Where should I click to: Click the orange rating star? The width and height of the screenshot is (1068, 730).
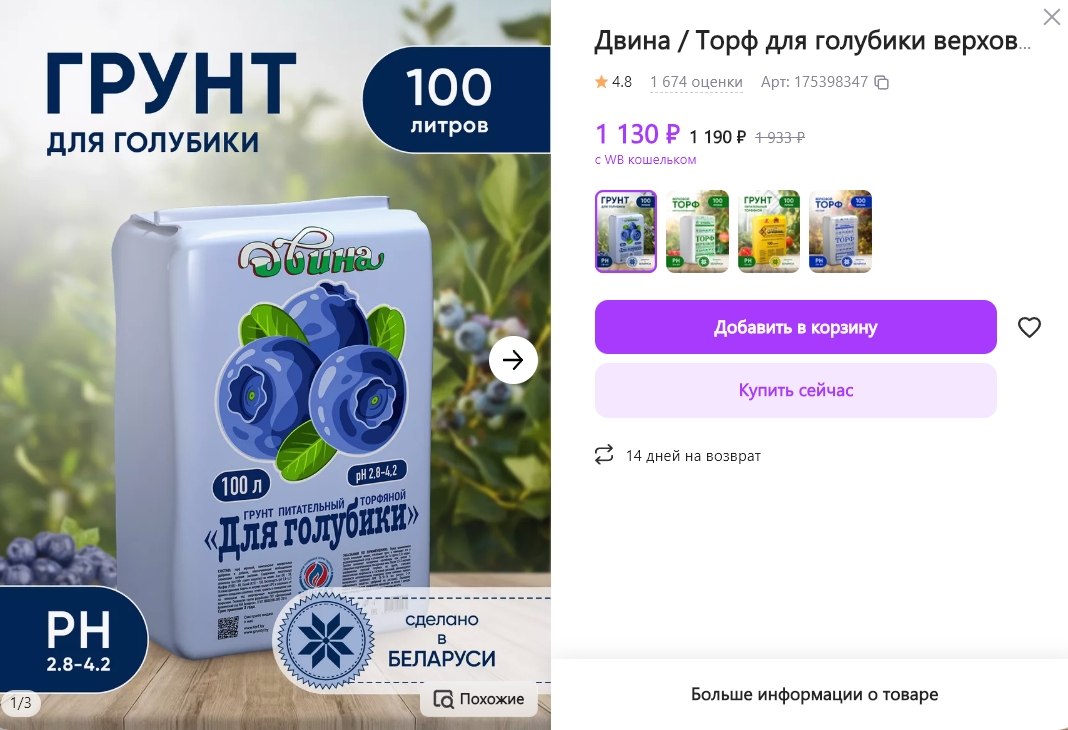click(x=601, y=82)
